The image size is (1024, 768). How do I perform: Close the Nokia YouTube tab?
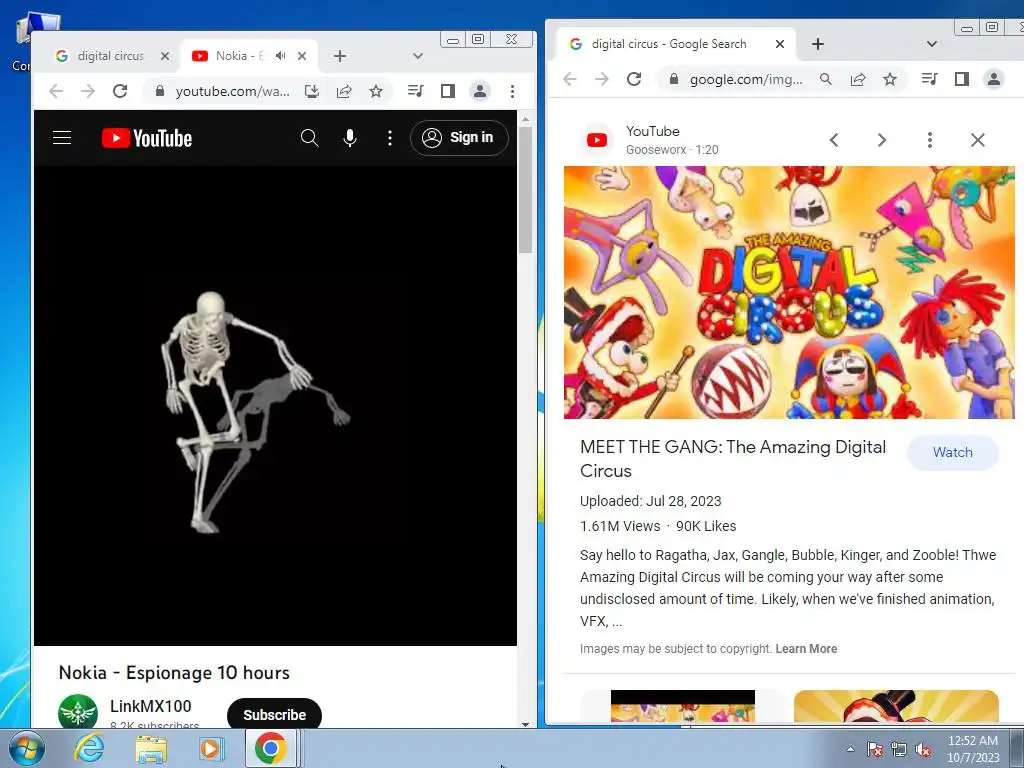pyautogui.click(x=302, y=56)
